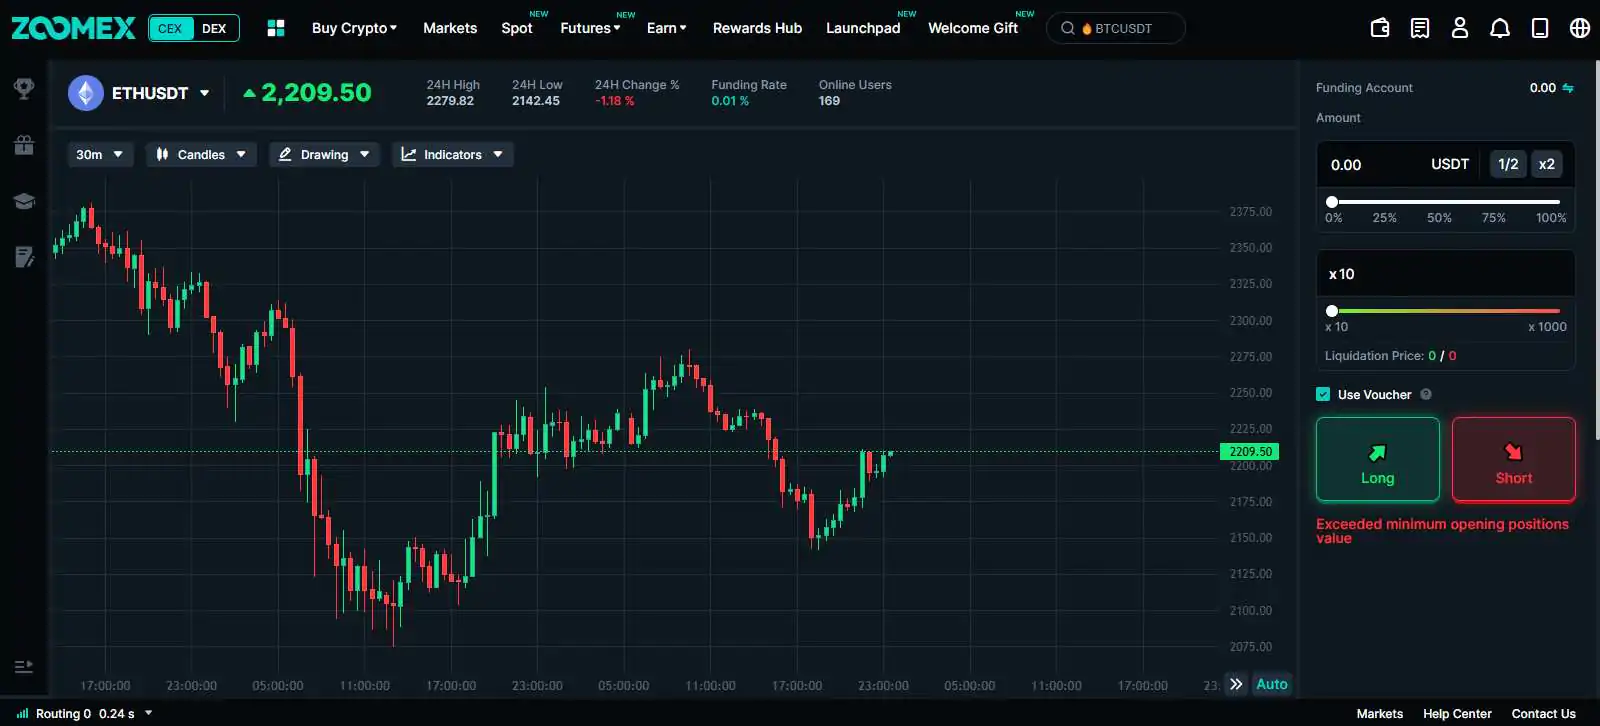Open the trophy icon in sidebar
This screenshot has width=1600, height=726.
coord(24,88)
